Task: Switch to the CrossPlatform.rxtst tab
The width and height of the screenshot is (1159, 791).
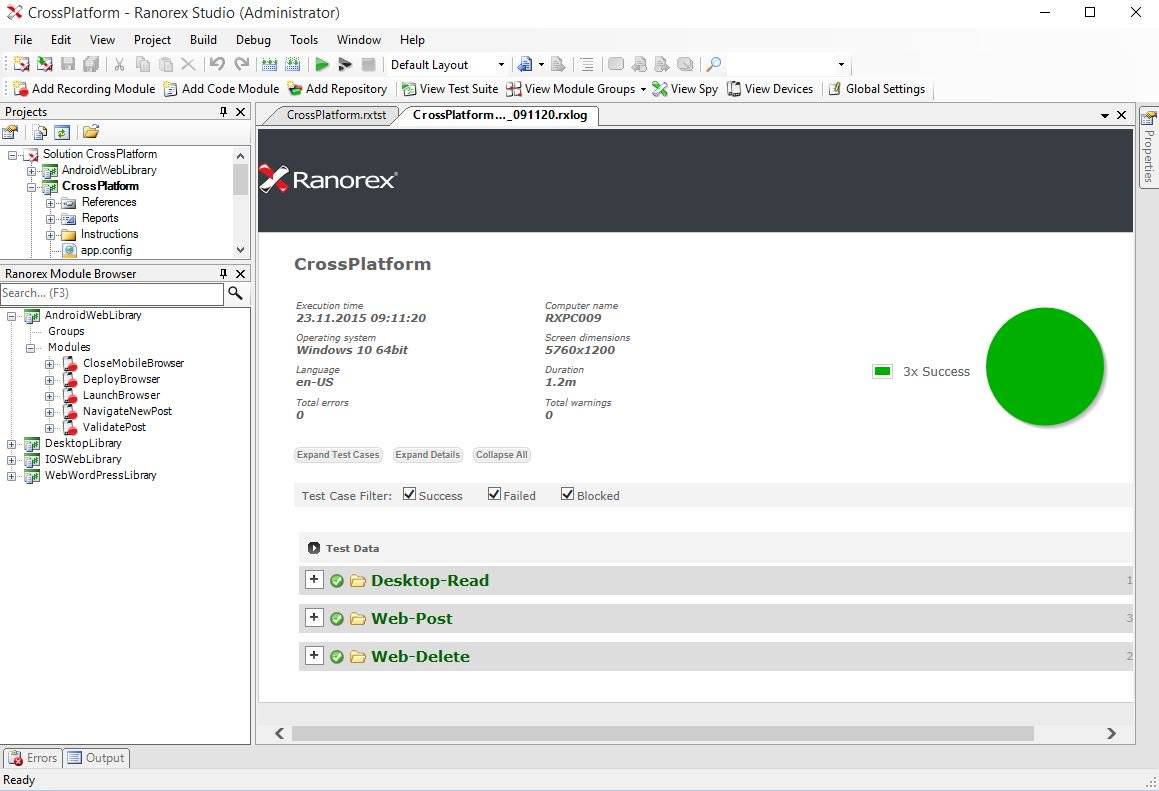Action: (x=330, y=115)
